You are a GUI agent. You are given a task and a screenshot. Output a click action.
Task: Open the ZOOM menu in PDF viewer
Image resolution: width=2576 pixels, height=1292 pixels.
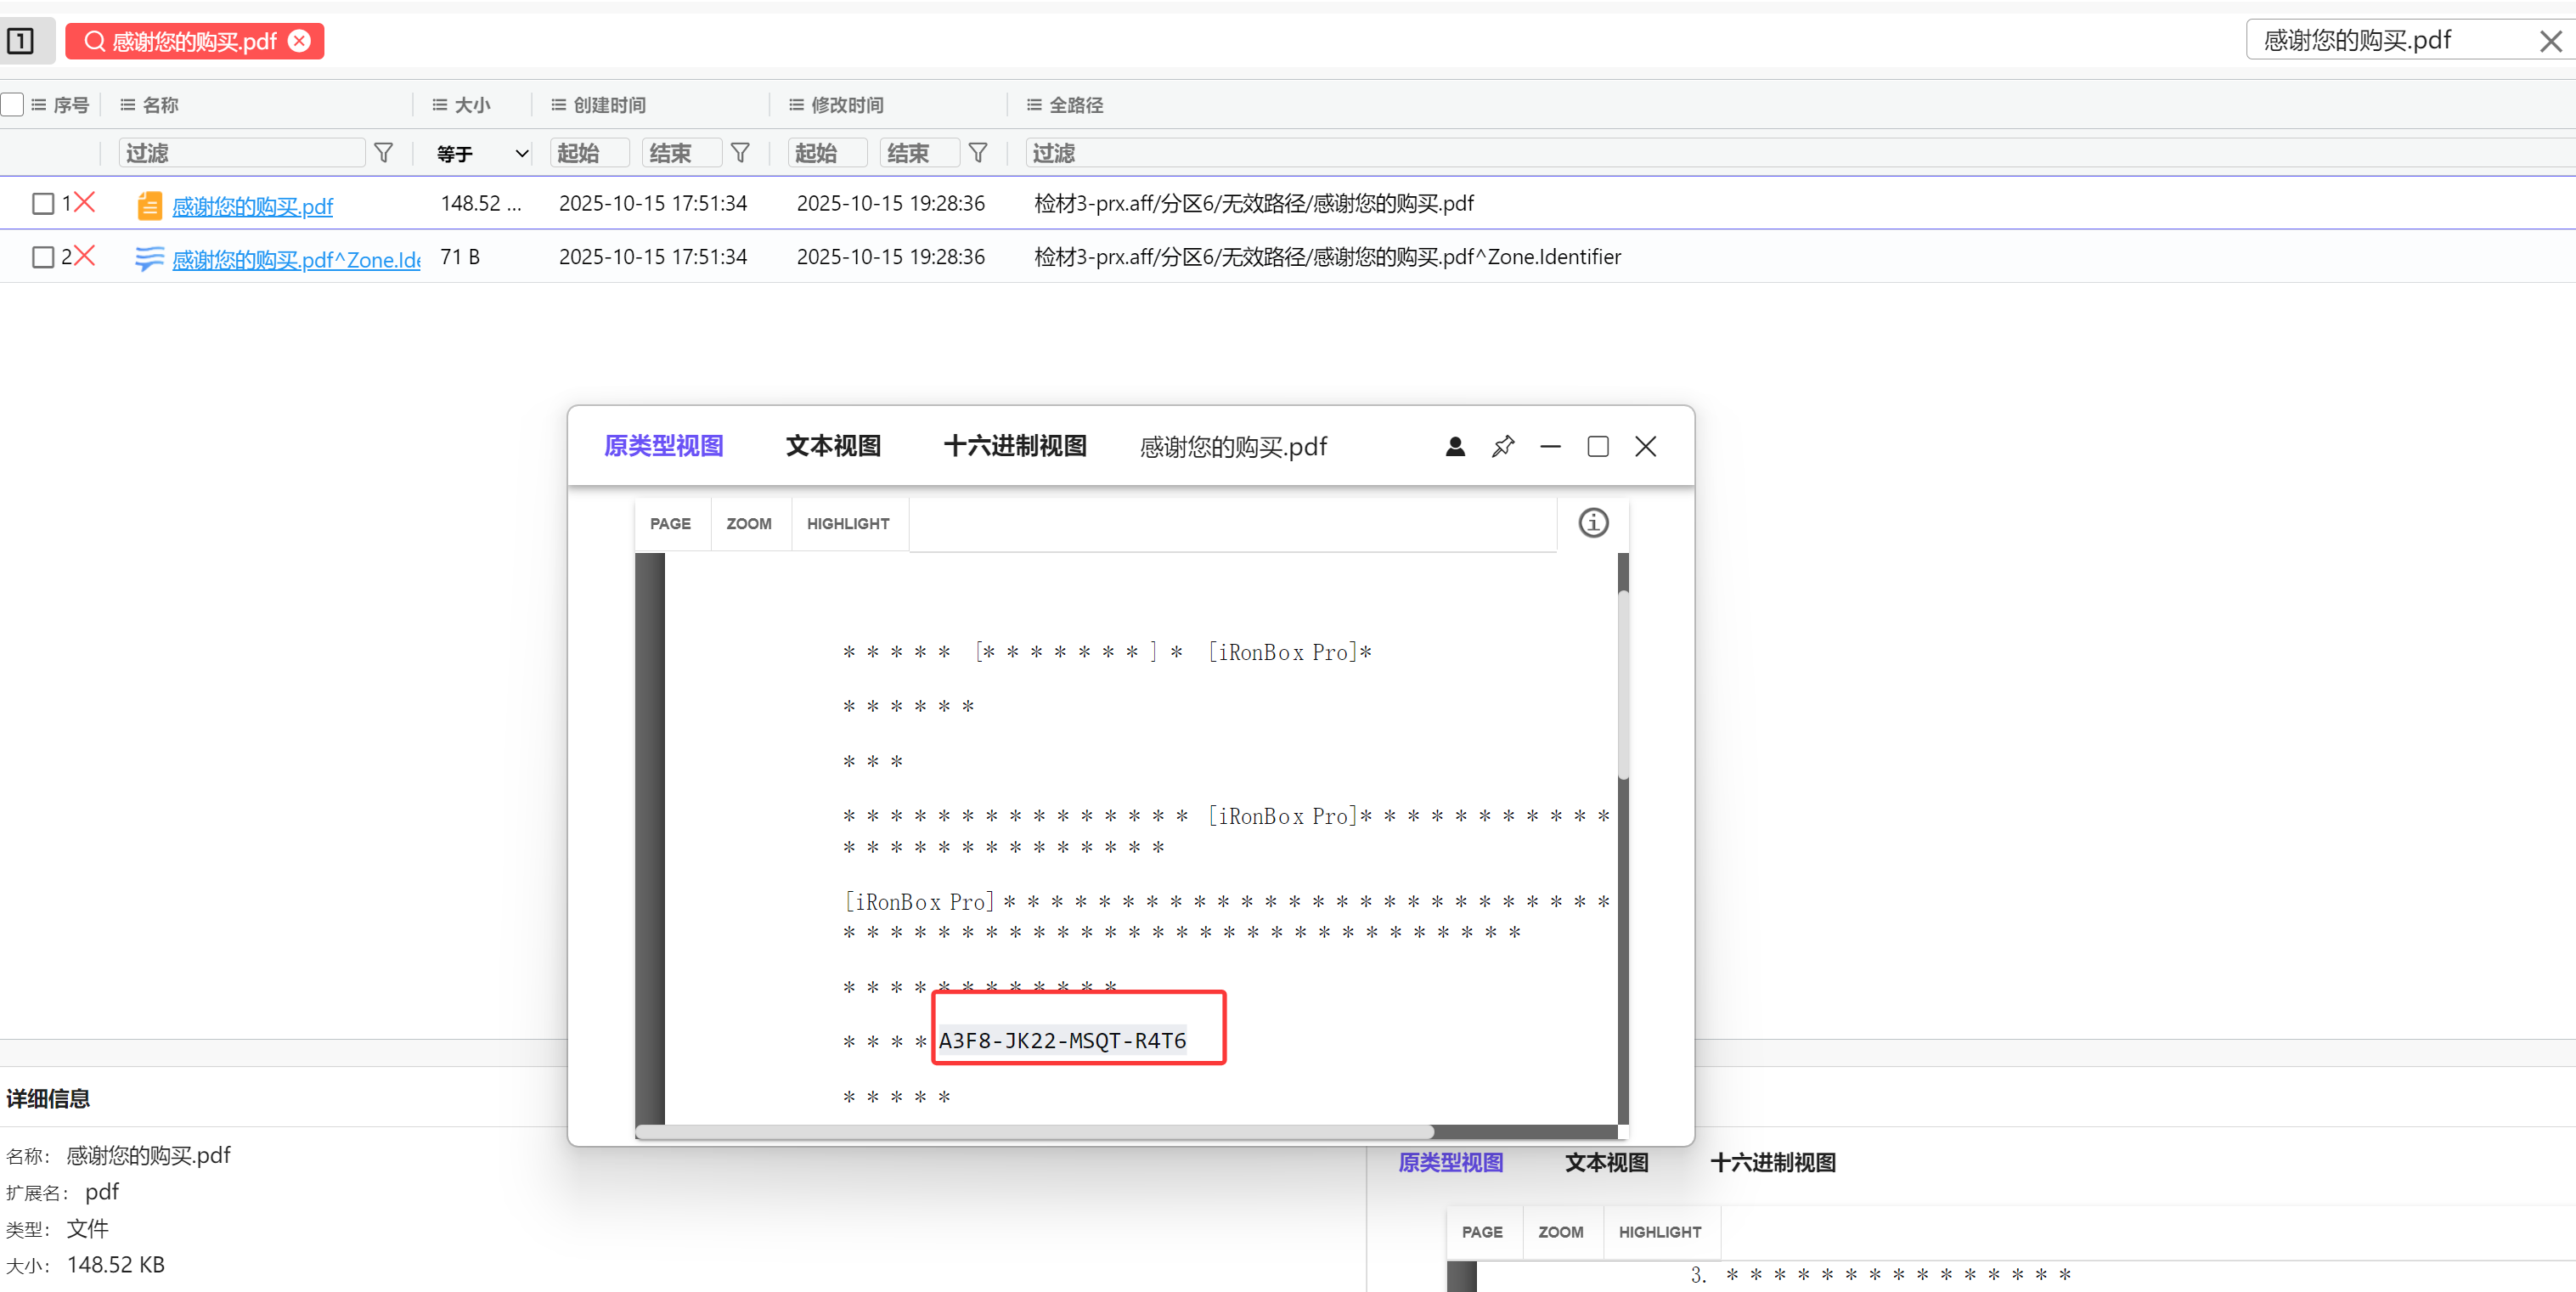coord(749,523)
